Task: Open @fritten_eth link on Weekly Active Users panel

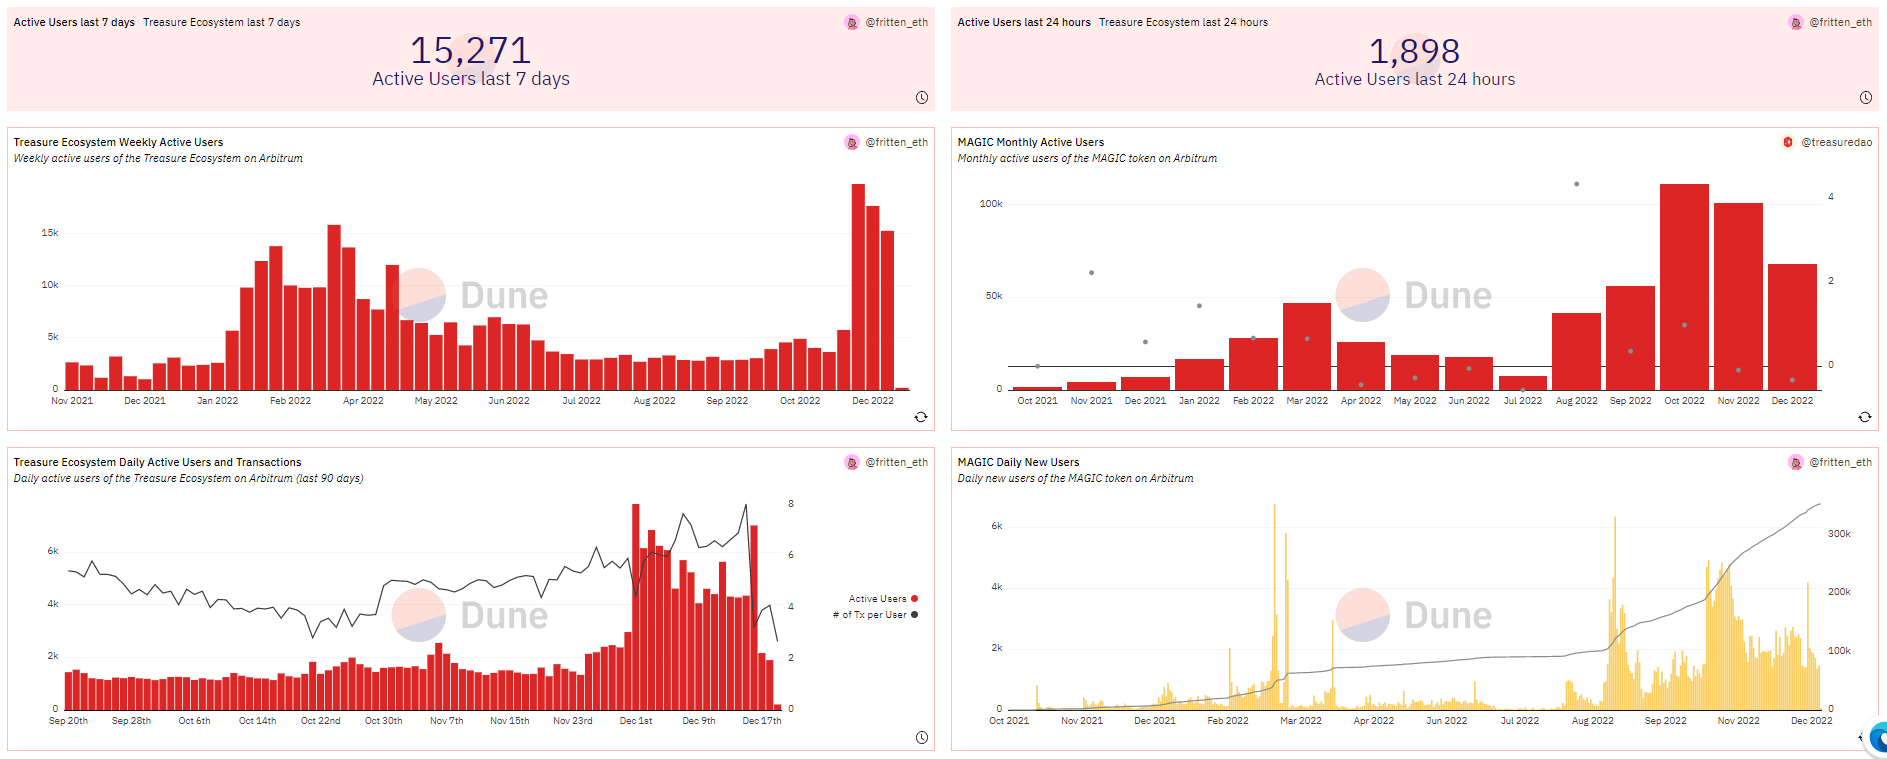Action: [897, 142]
